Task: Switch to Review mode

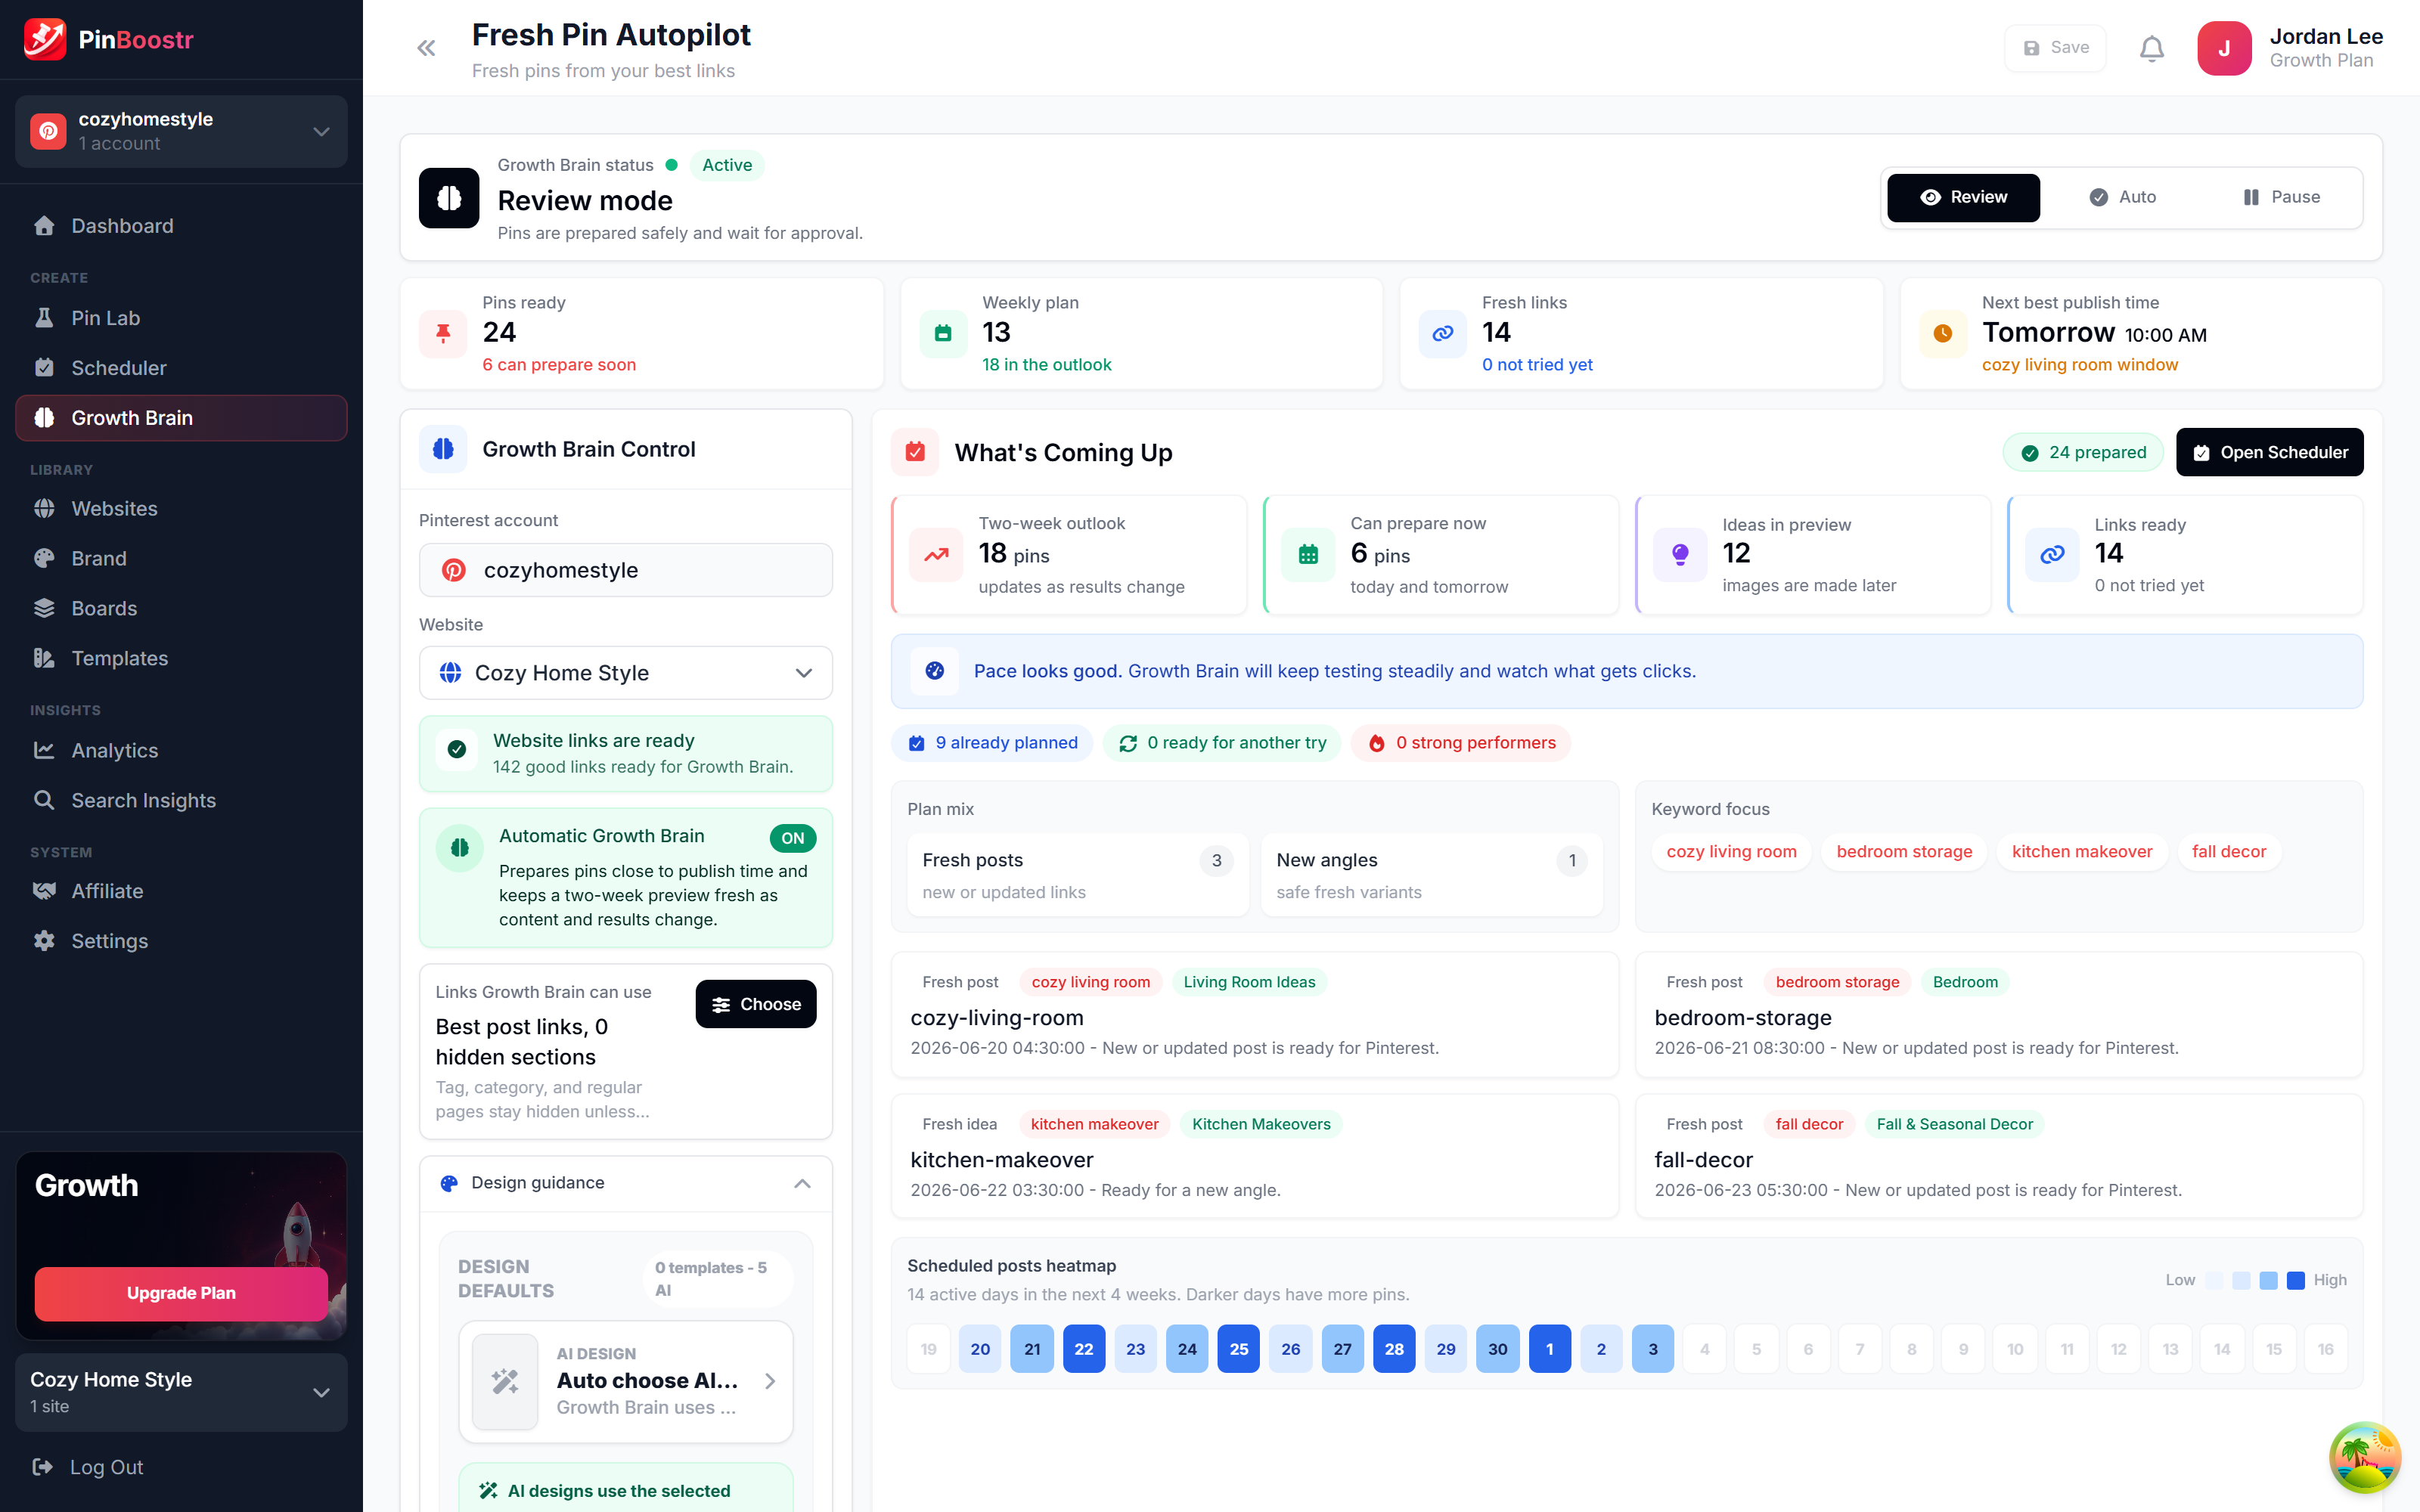Action: pos(1963,197)
